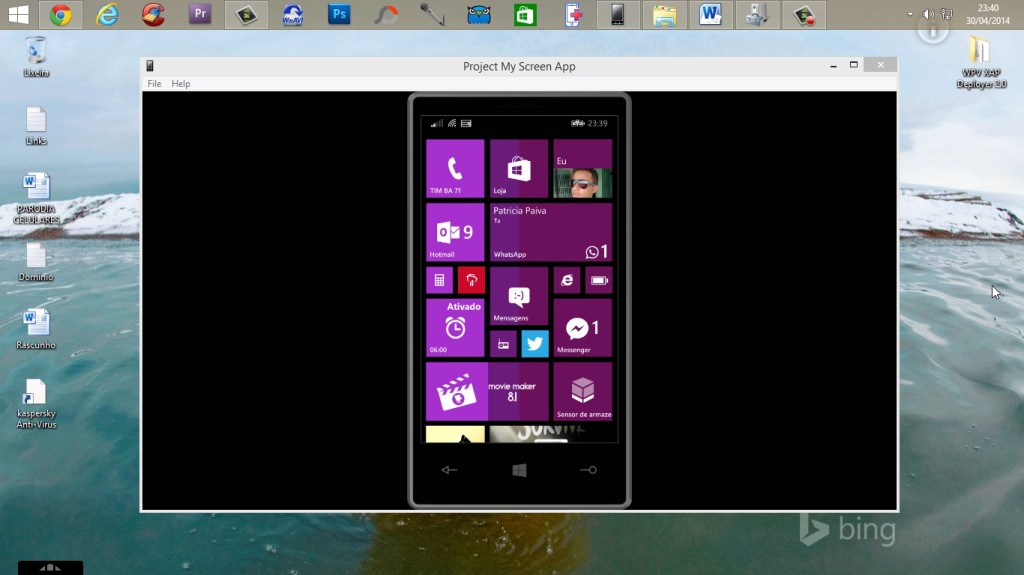Screen dimensions: 1024x575
Task: Click the clock showing 23:40
Action: click(x=987, y=14)
